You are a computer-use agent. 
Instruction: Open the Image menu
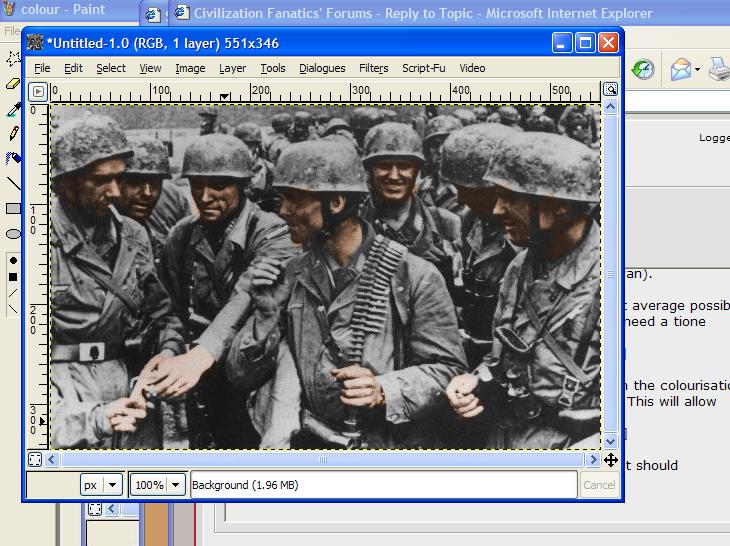190,68
